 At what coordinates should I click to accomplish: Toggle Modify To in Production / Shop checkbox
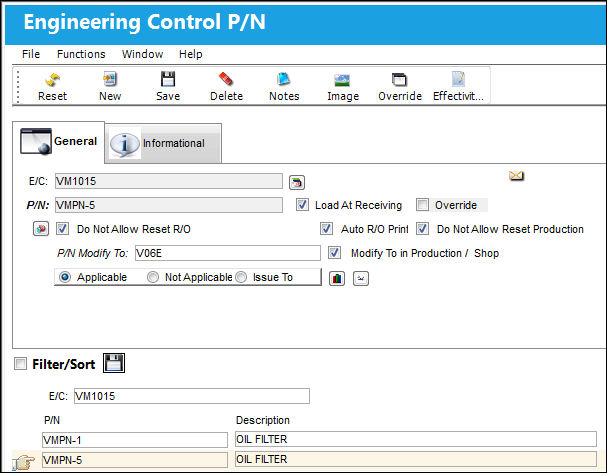tap(334, 253)
